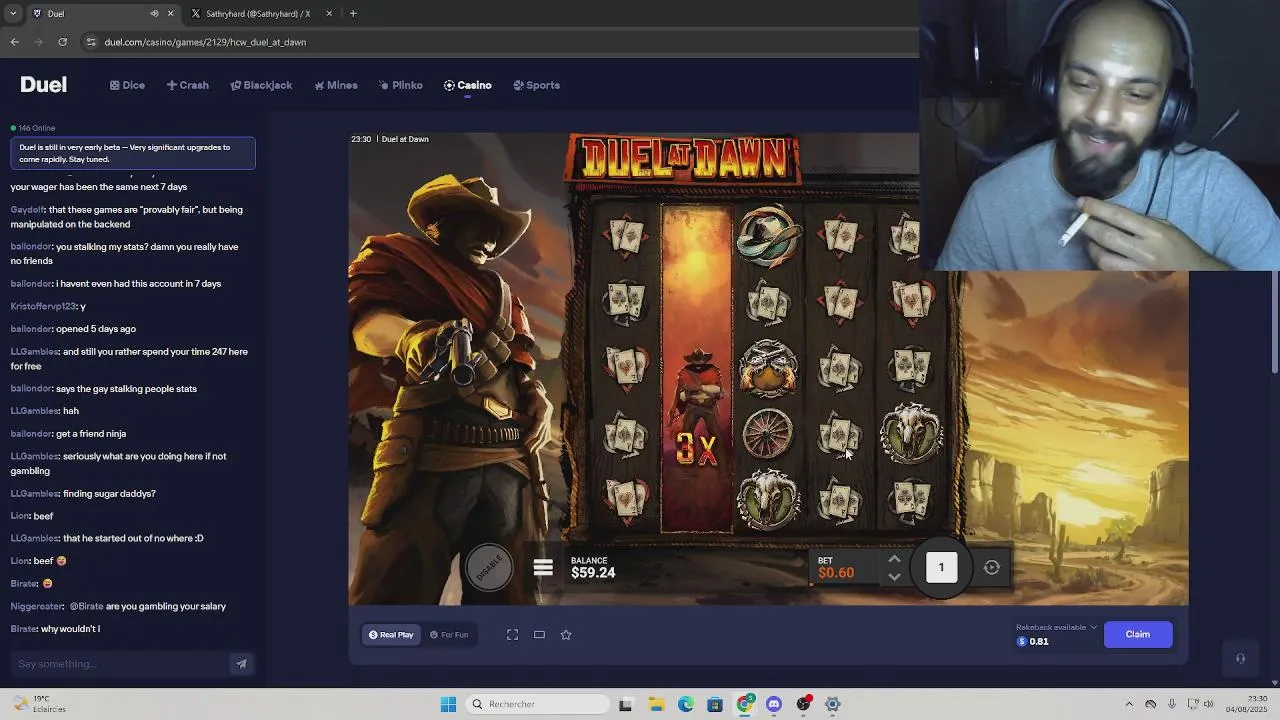Open the Crash game page

[188, 85]
